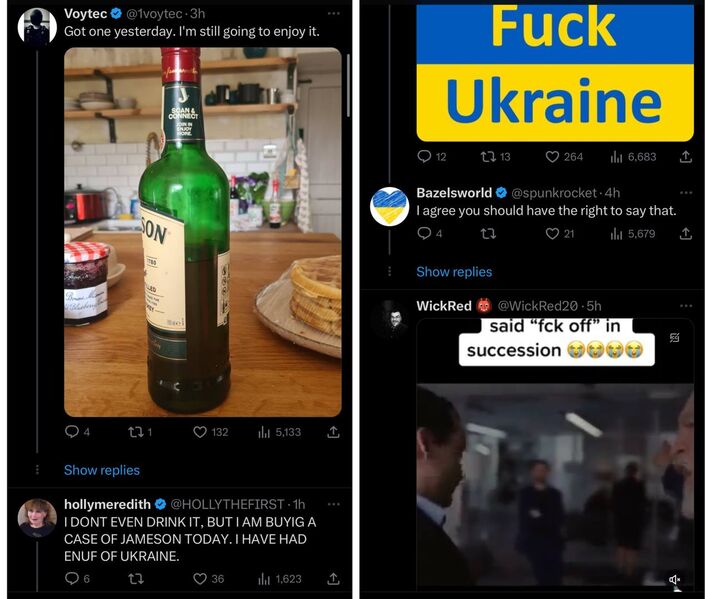Open captions icon on WickRed video
711x599 pixels.
pos(675,337)
